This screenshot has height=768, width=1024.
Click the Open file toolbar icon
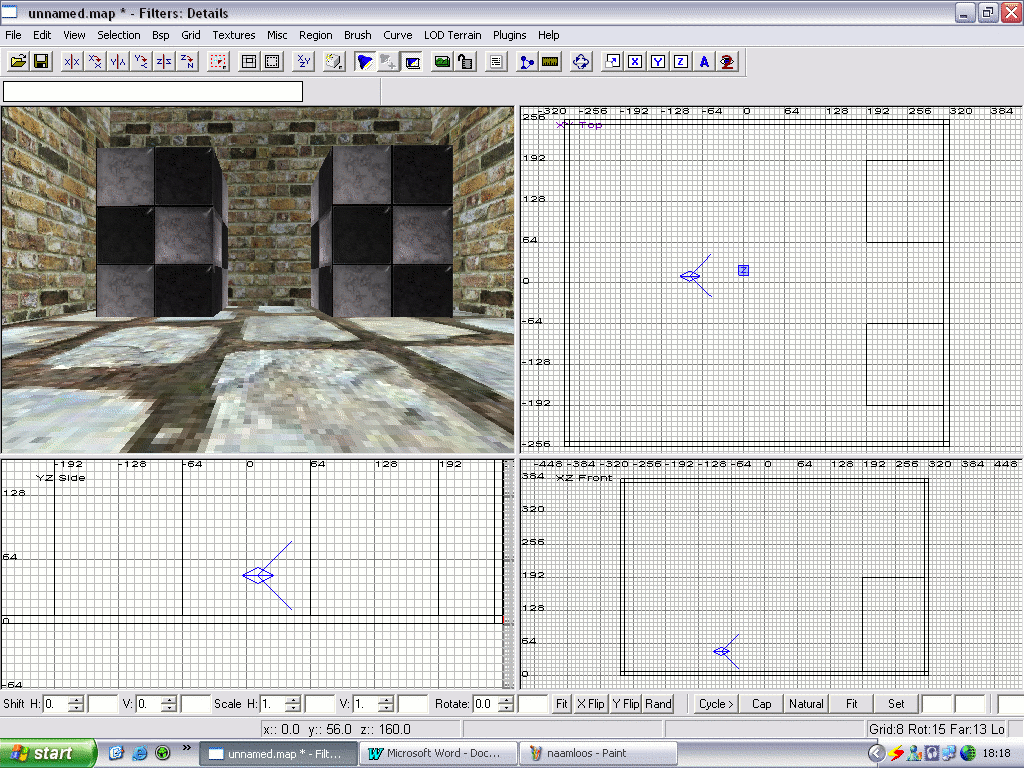pyautogui.click(x=18, y=62)
